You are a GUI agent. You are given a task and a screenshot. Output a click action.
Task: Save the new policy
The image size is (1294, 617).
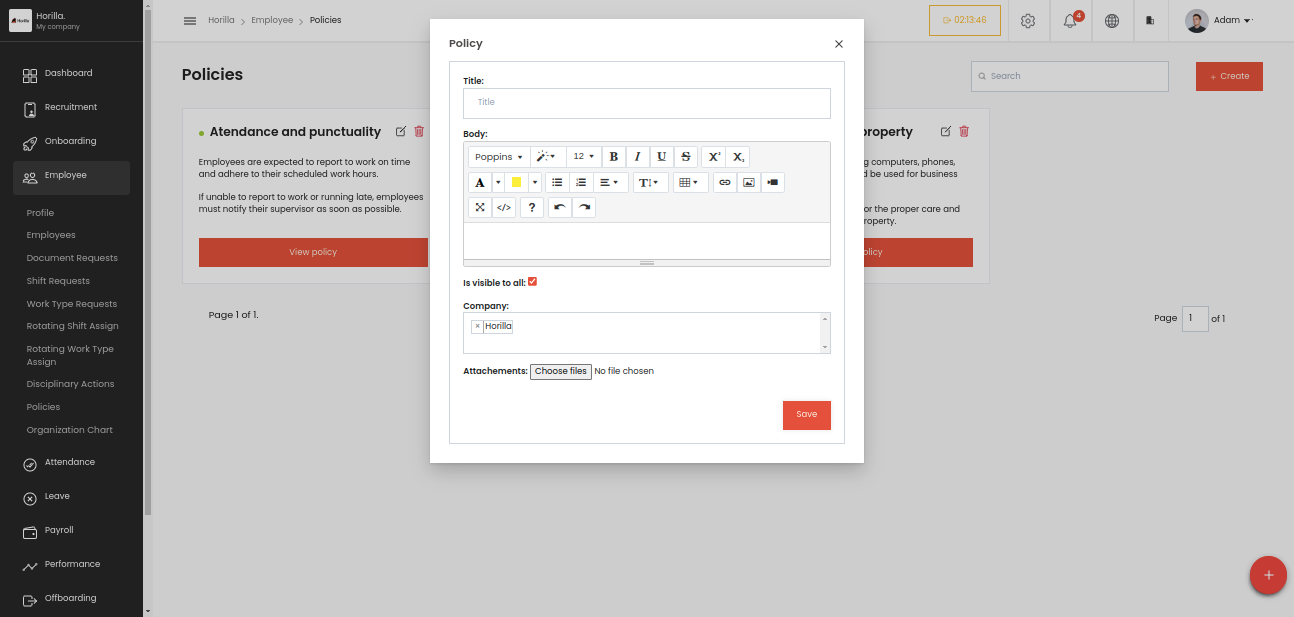[807, 415]
